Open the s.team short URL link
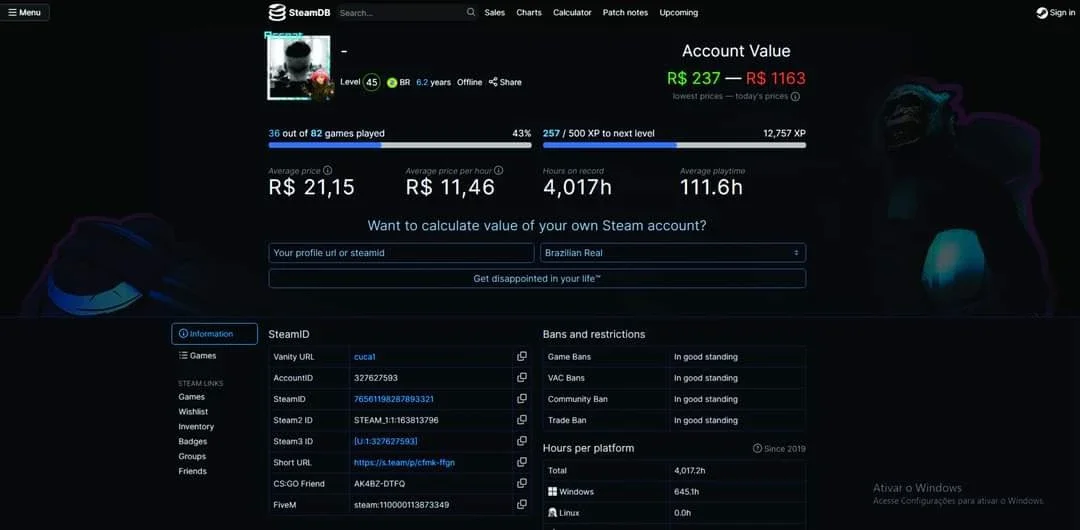The width and height of the screenshot is (1080, 530). 404,462
